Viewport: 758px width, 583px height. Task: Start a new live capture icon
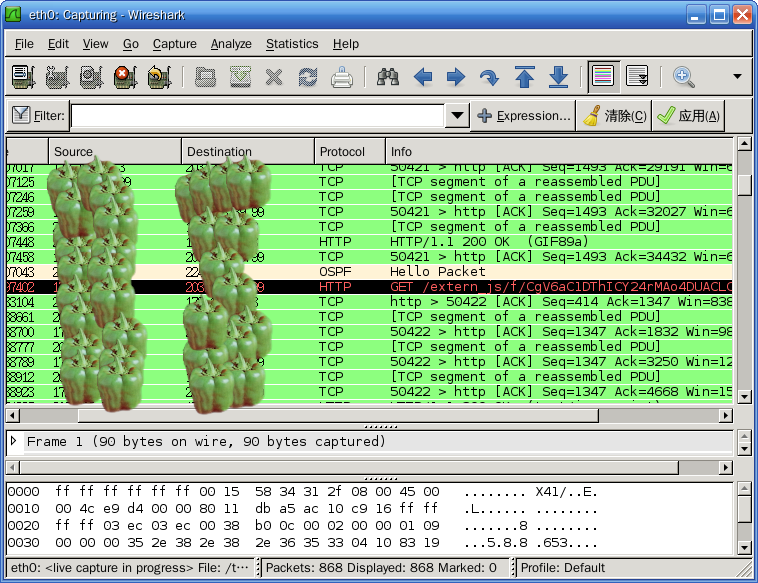[x=91, y=77]
